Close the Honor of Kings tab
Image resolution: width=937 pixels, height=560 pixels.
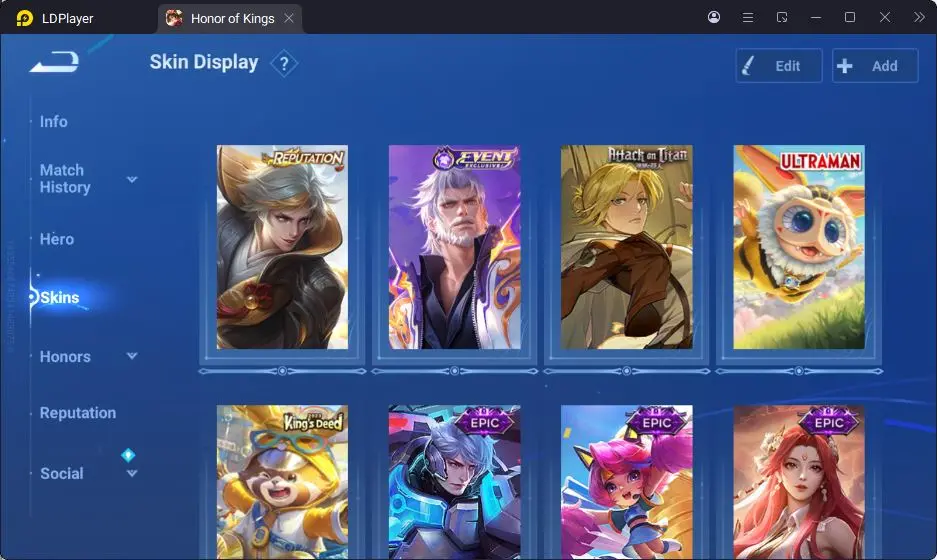289,19
